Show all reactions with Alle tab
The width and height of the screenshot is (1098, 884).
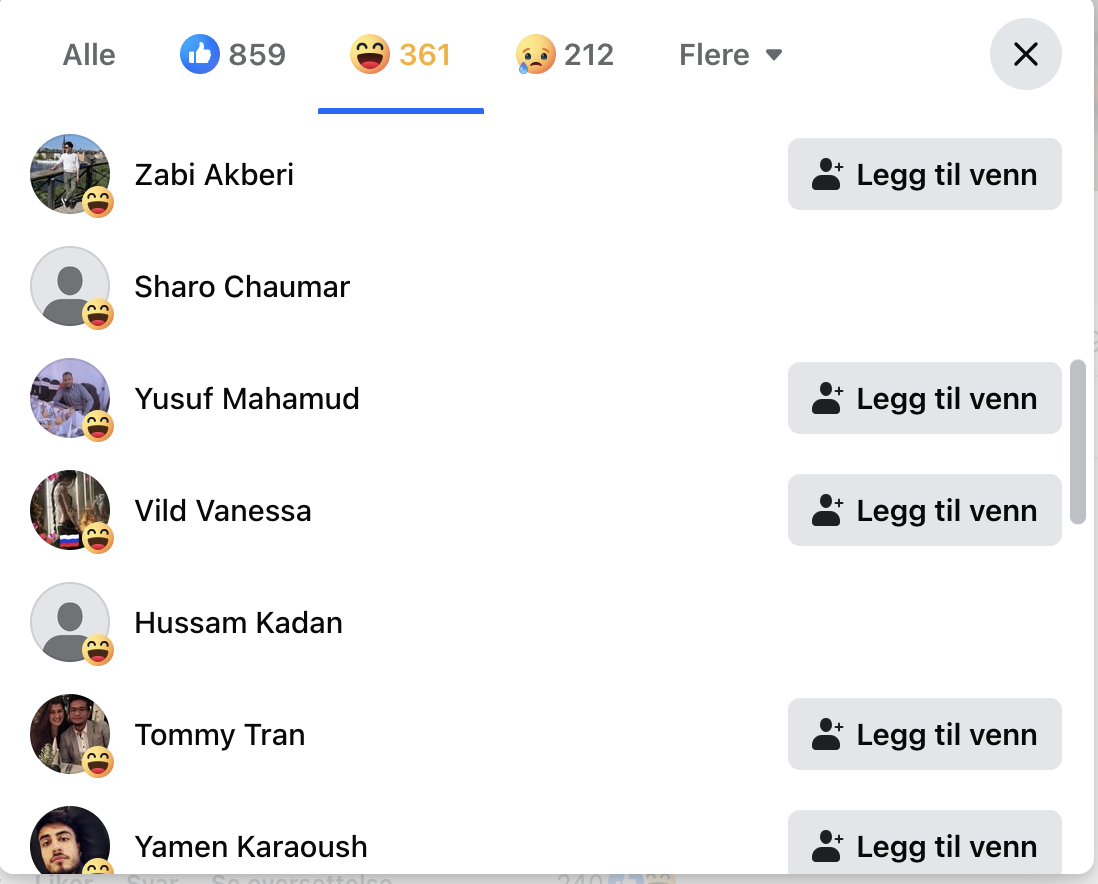click(89, 55)
